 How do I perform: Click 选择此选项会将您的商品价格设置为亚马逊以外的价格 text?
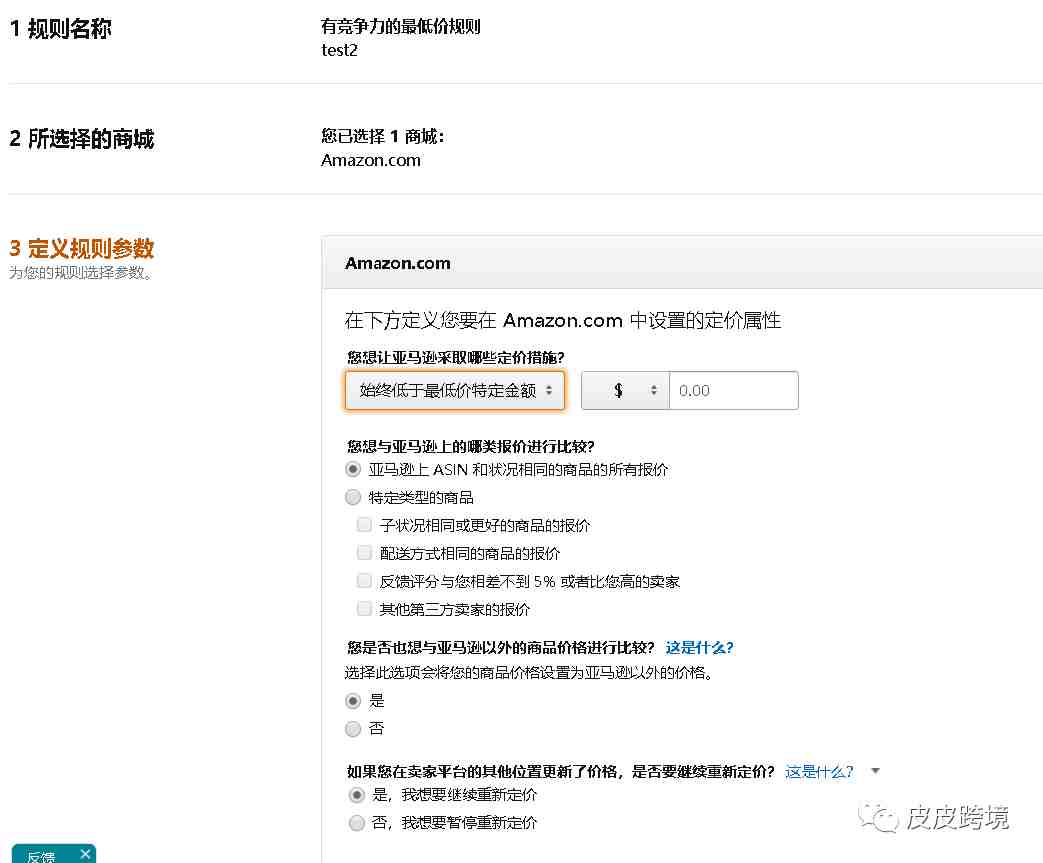coord(529,673)
